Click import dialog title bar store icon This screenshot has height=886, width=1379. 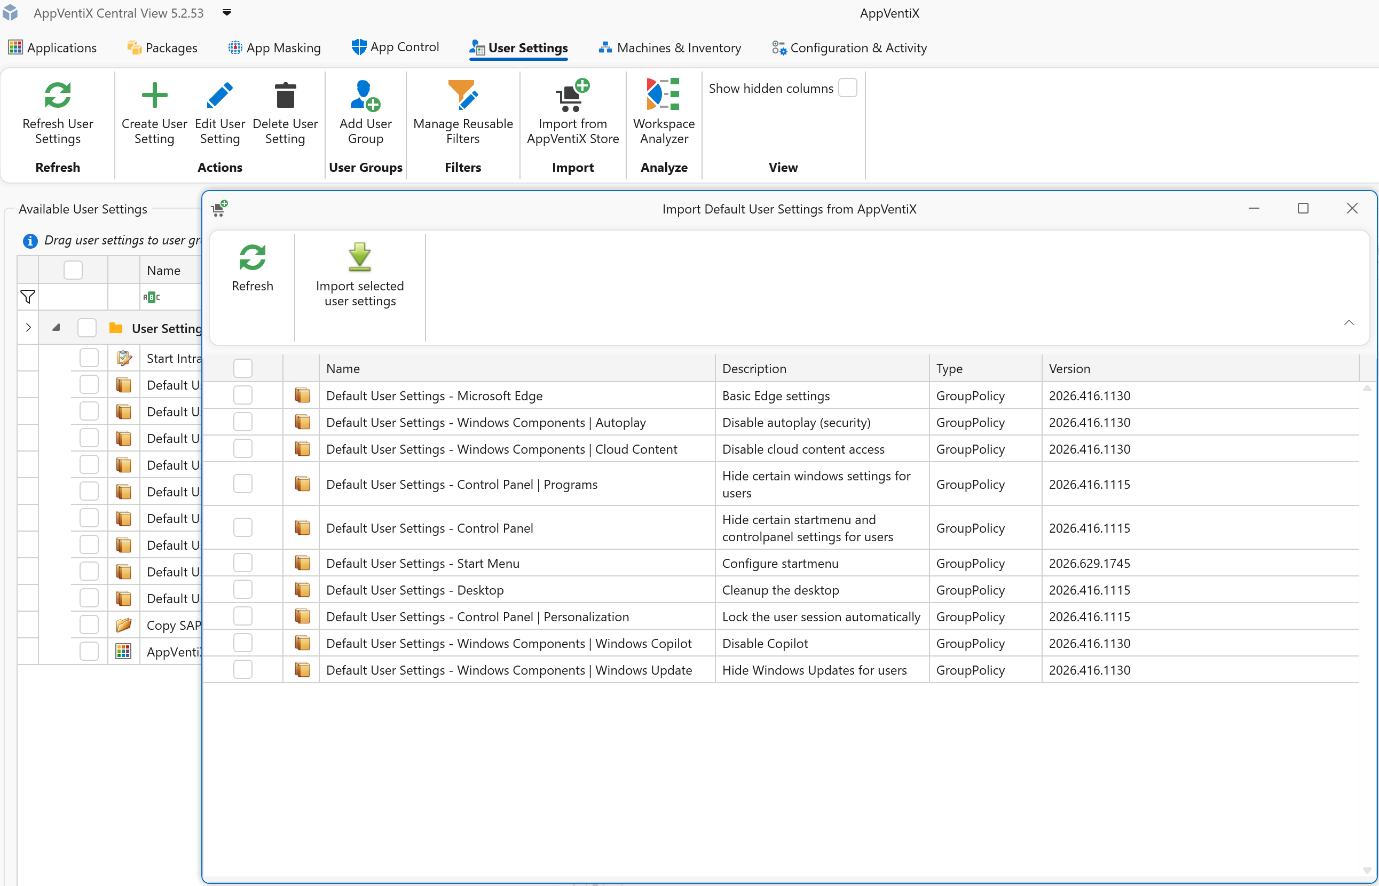tap(219, 208)
